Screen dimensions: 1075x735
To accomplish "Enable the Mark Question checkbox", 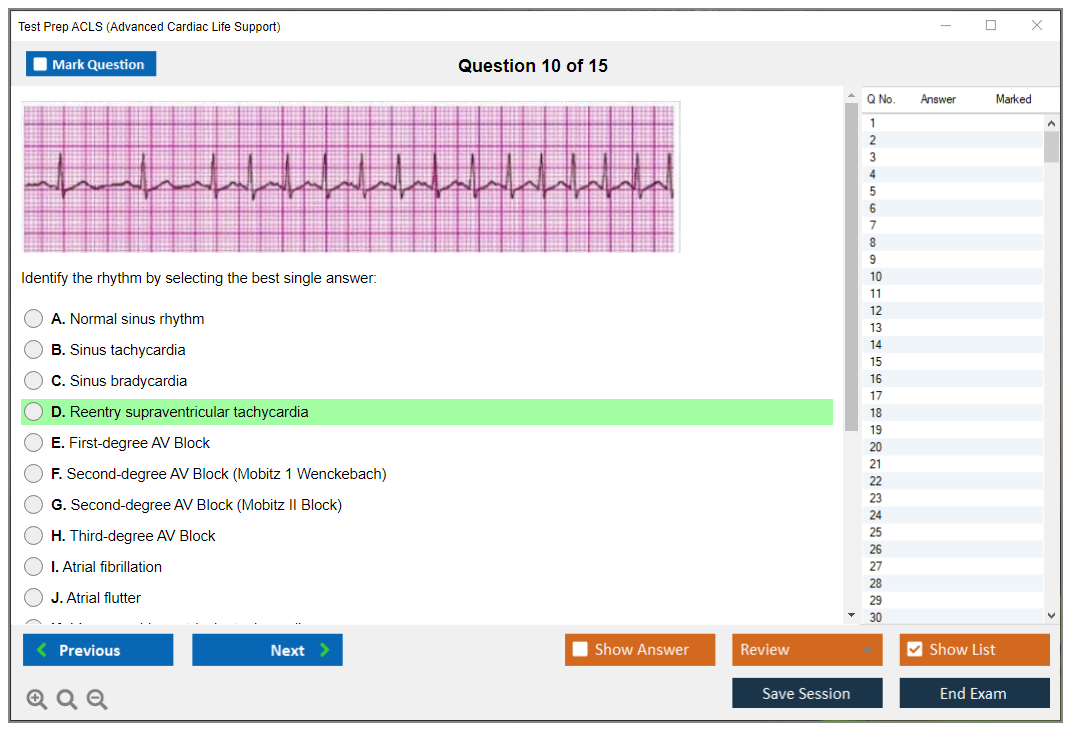I will coord(41,65).
